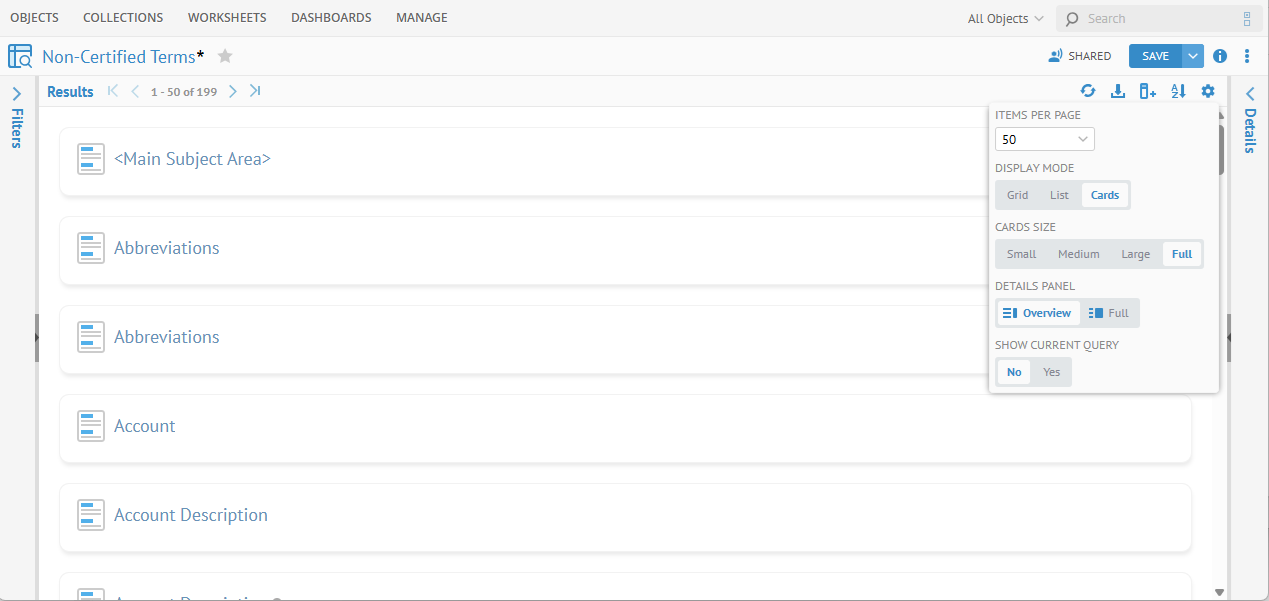Open the A-Z sort options
This screenshot has height=601, width=1269.
[1178, 91]
